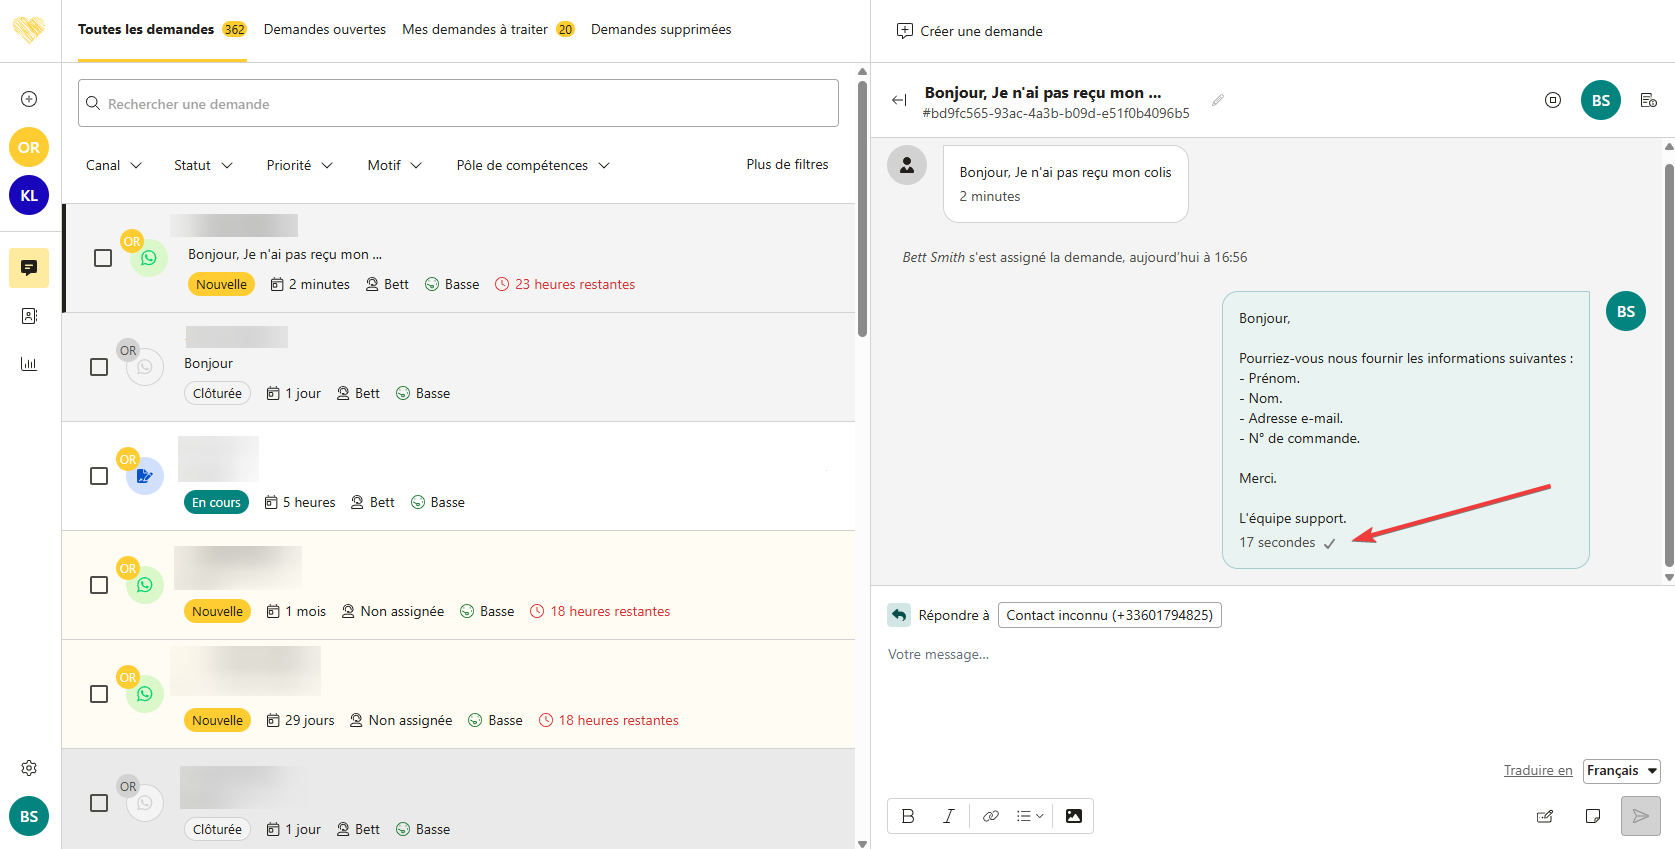
Task: Insert a link using the link icon
Action: coord(990,816)
